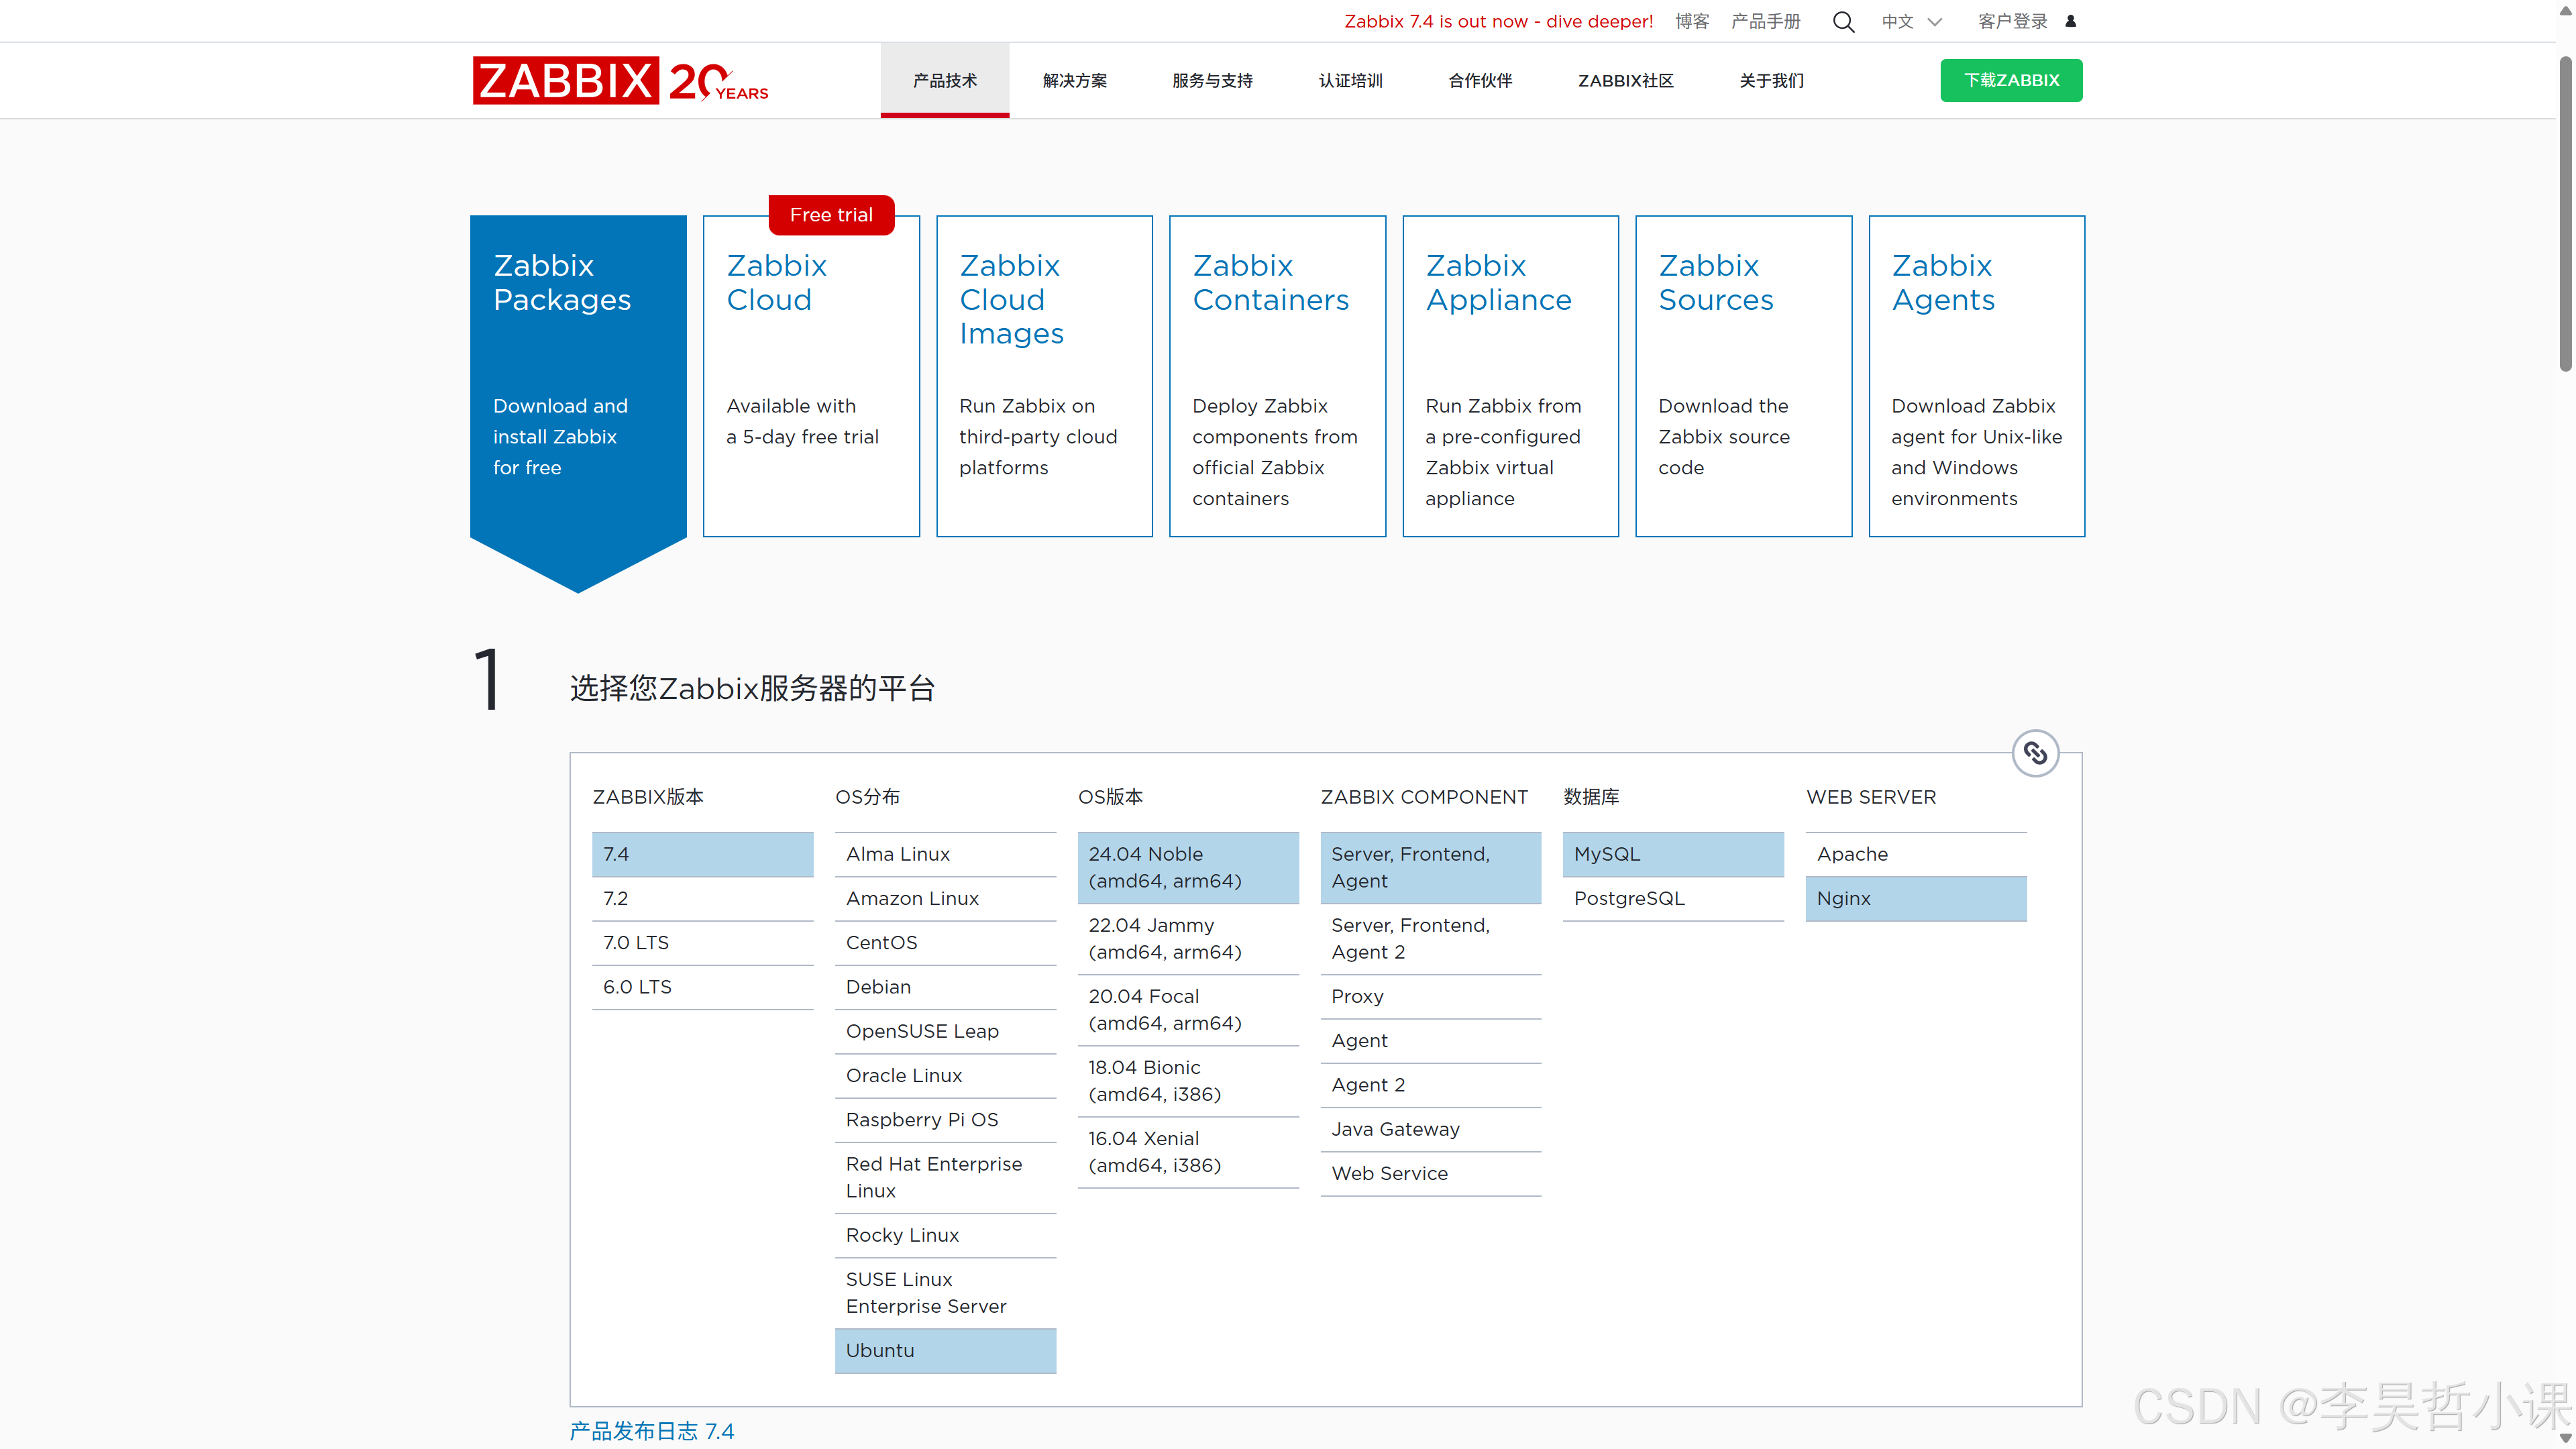Choose MySQL database
Viewport: 2576px width, 1449px height.
(1673, 855)
